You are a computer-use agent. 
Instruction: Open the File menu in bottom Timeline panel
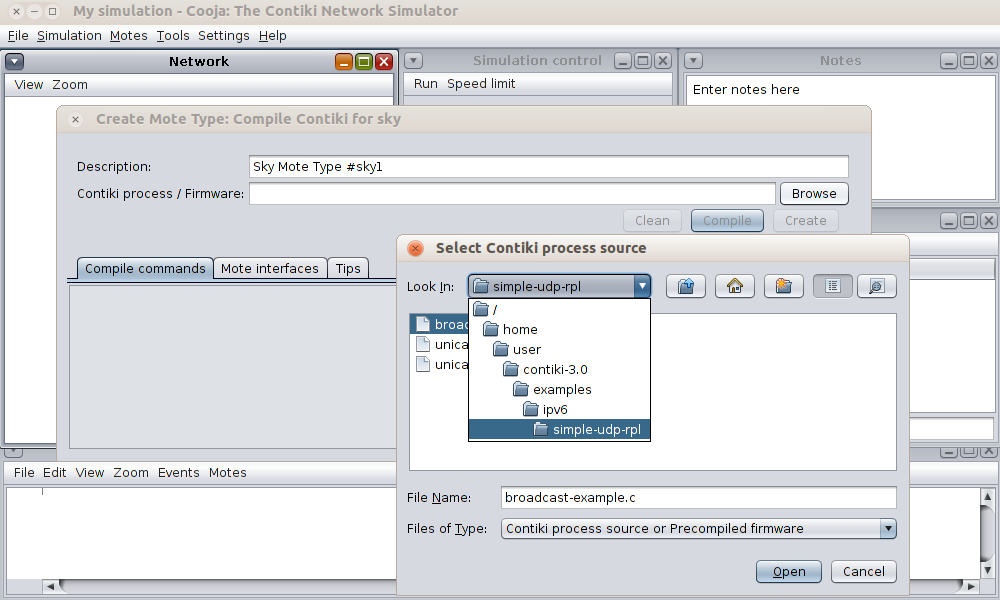[24, 472]
